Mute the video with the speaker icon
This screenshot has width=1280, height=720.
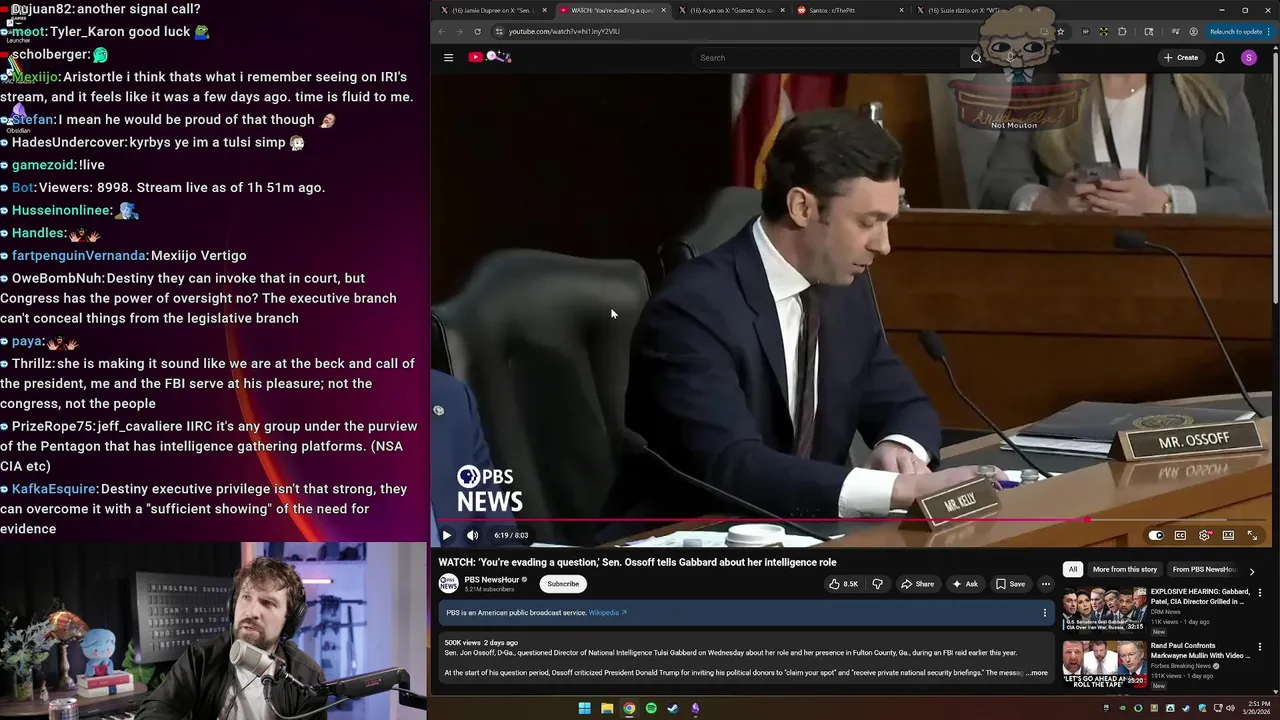[472, 535]
